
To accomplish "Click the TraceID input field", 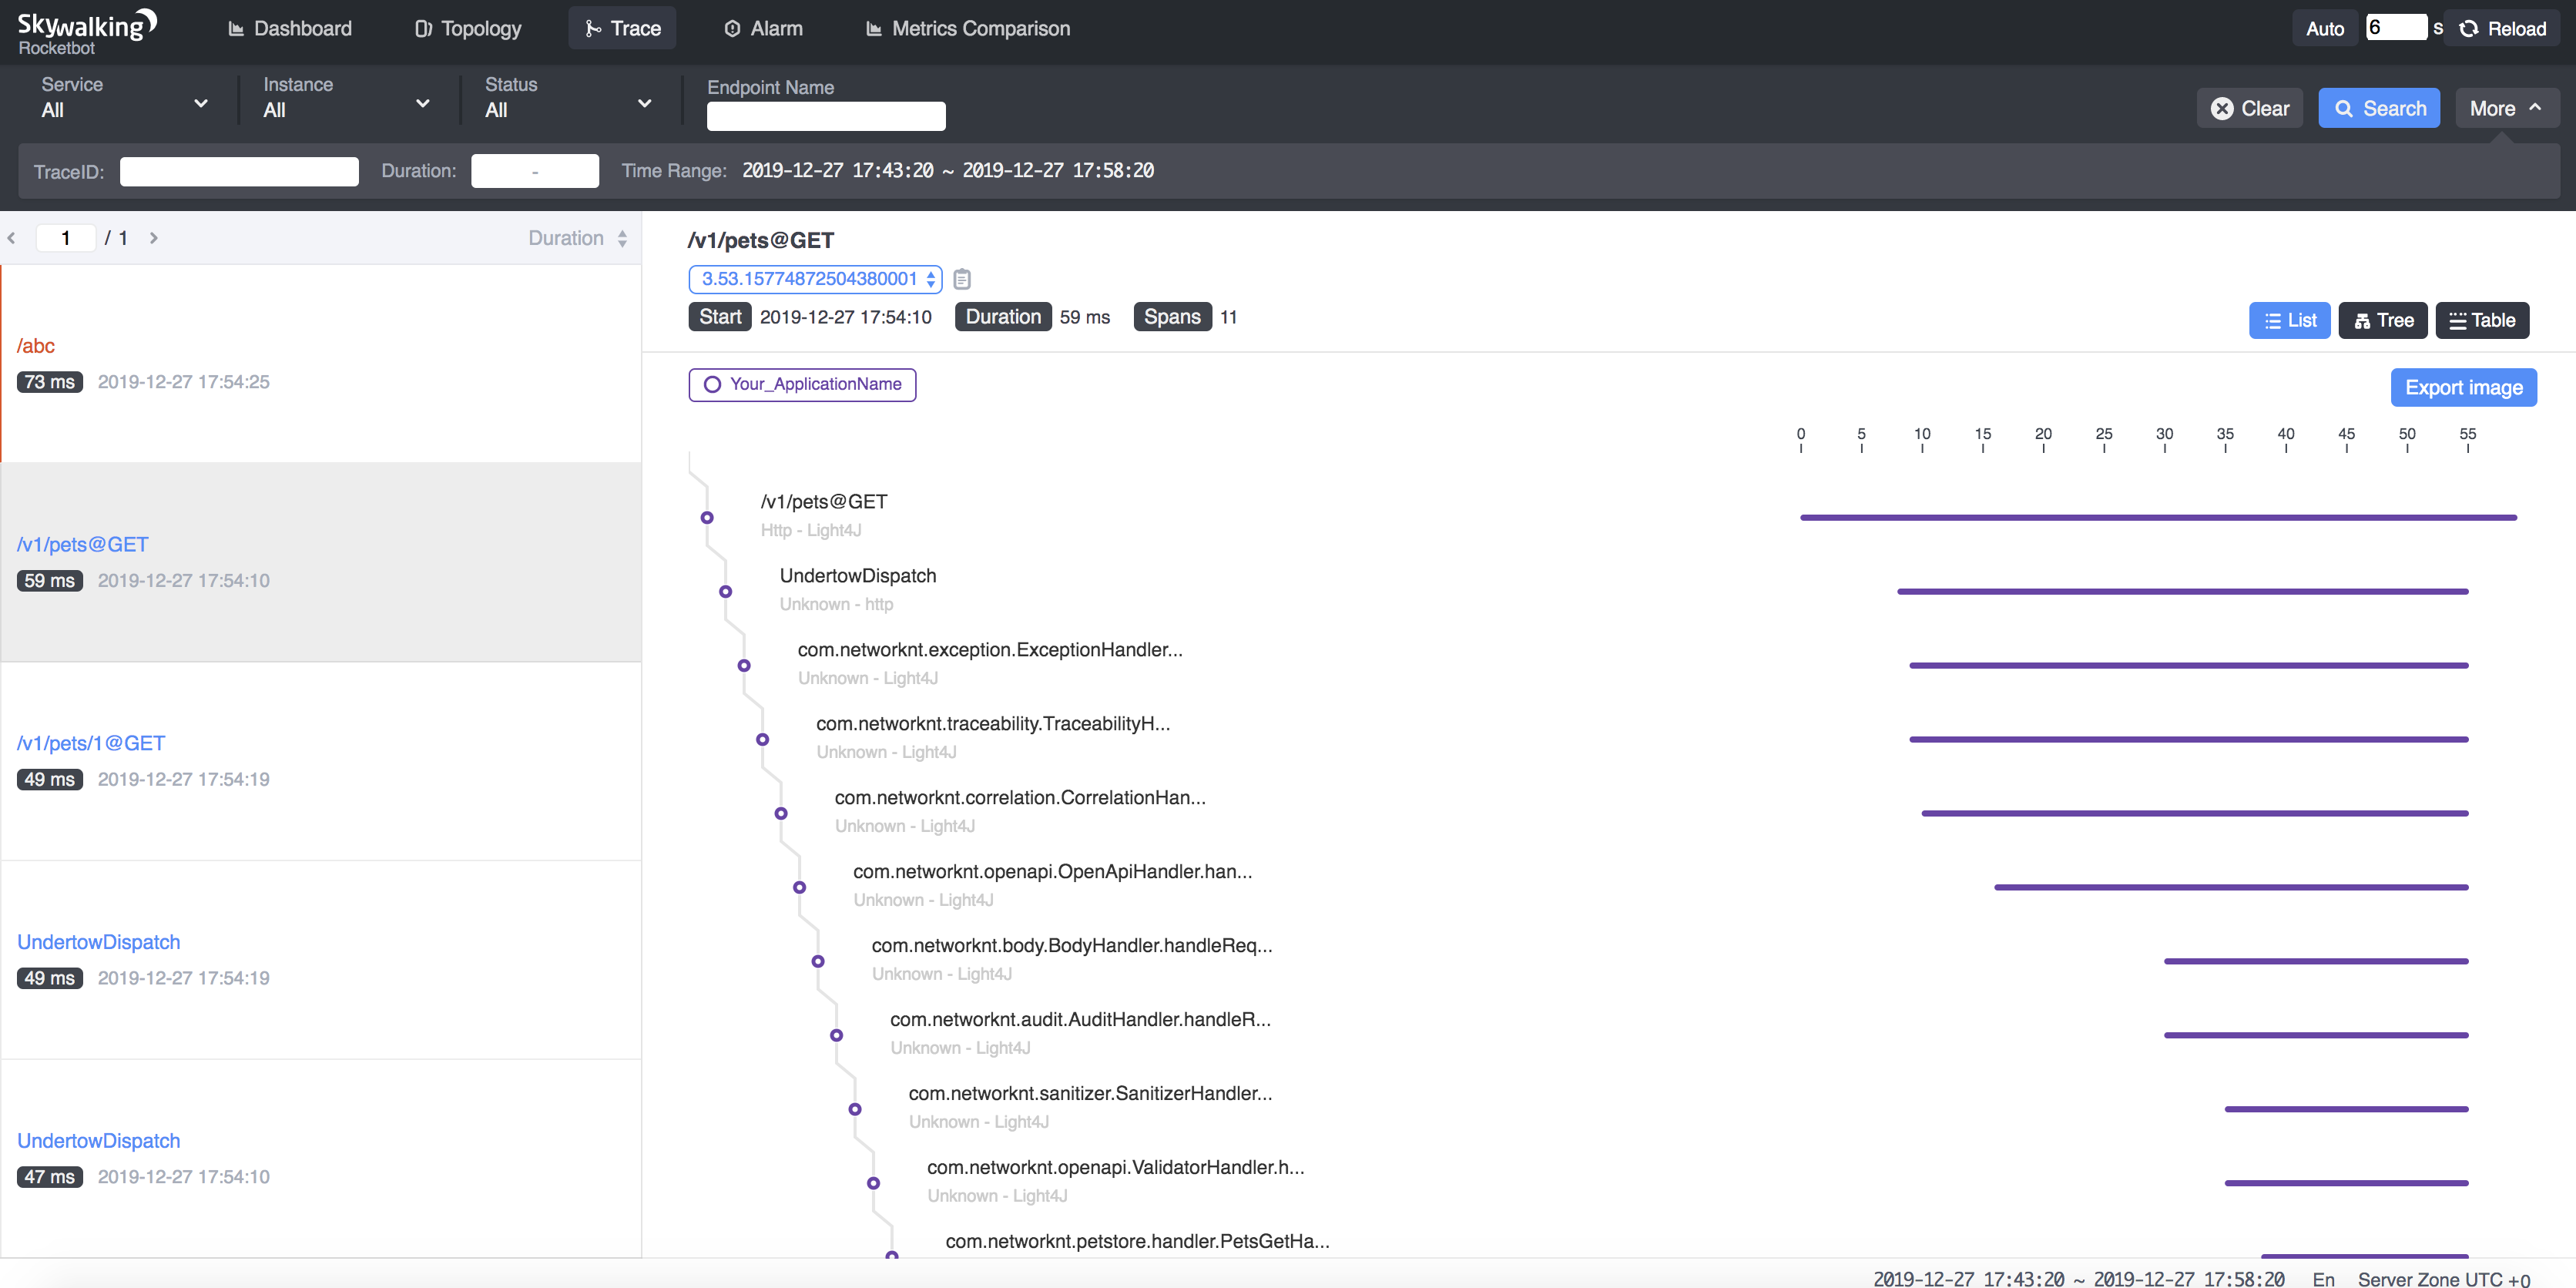I will (238, 171).
